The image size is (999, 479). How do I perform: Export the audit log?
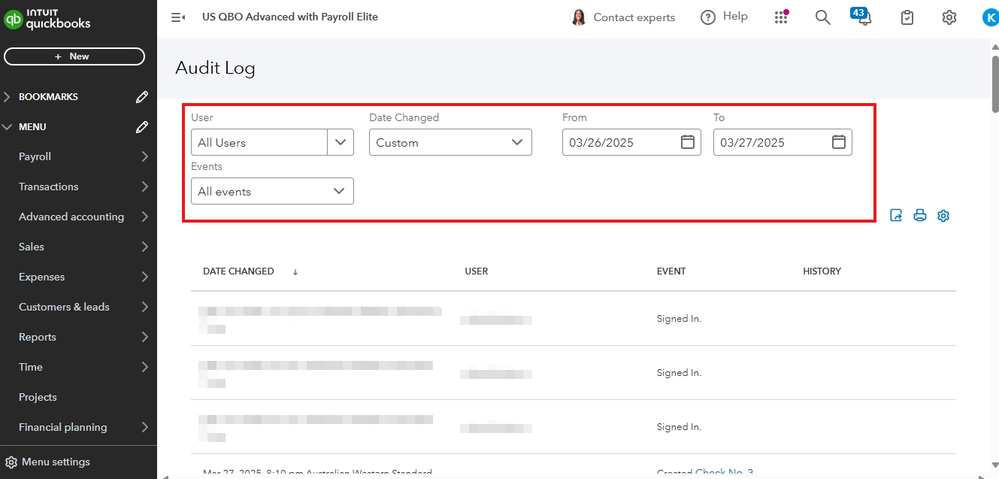pos(897,216)
